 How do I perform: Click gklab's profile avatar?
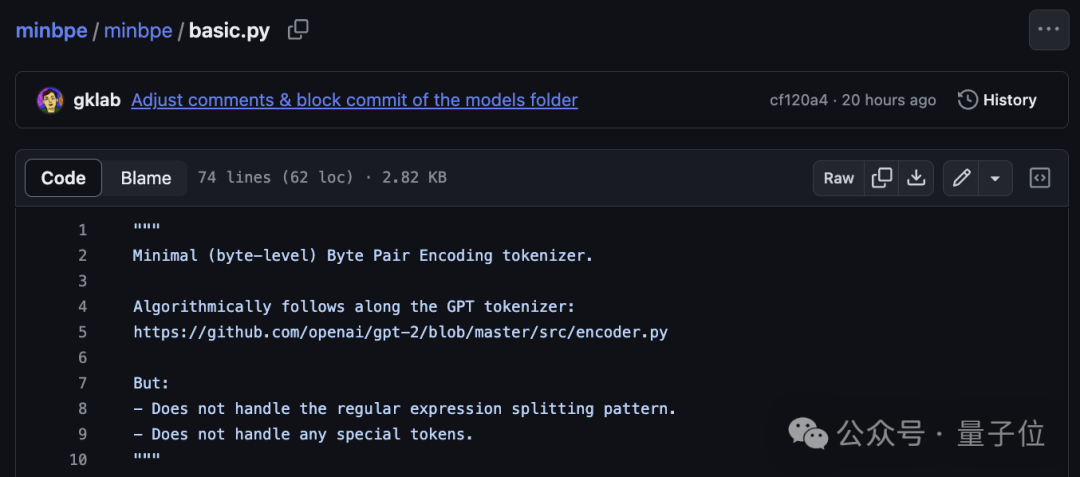pyautogui.click(x=50, y=100)
